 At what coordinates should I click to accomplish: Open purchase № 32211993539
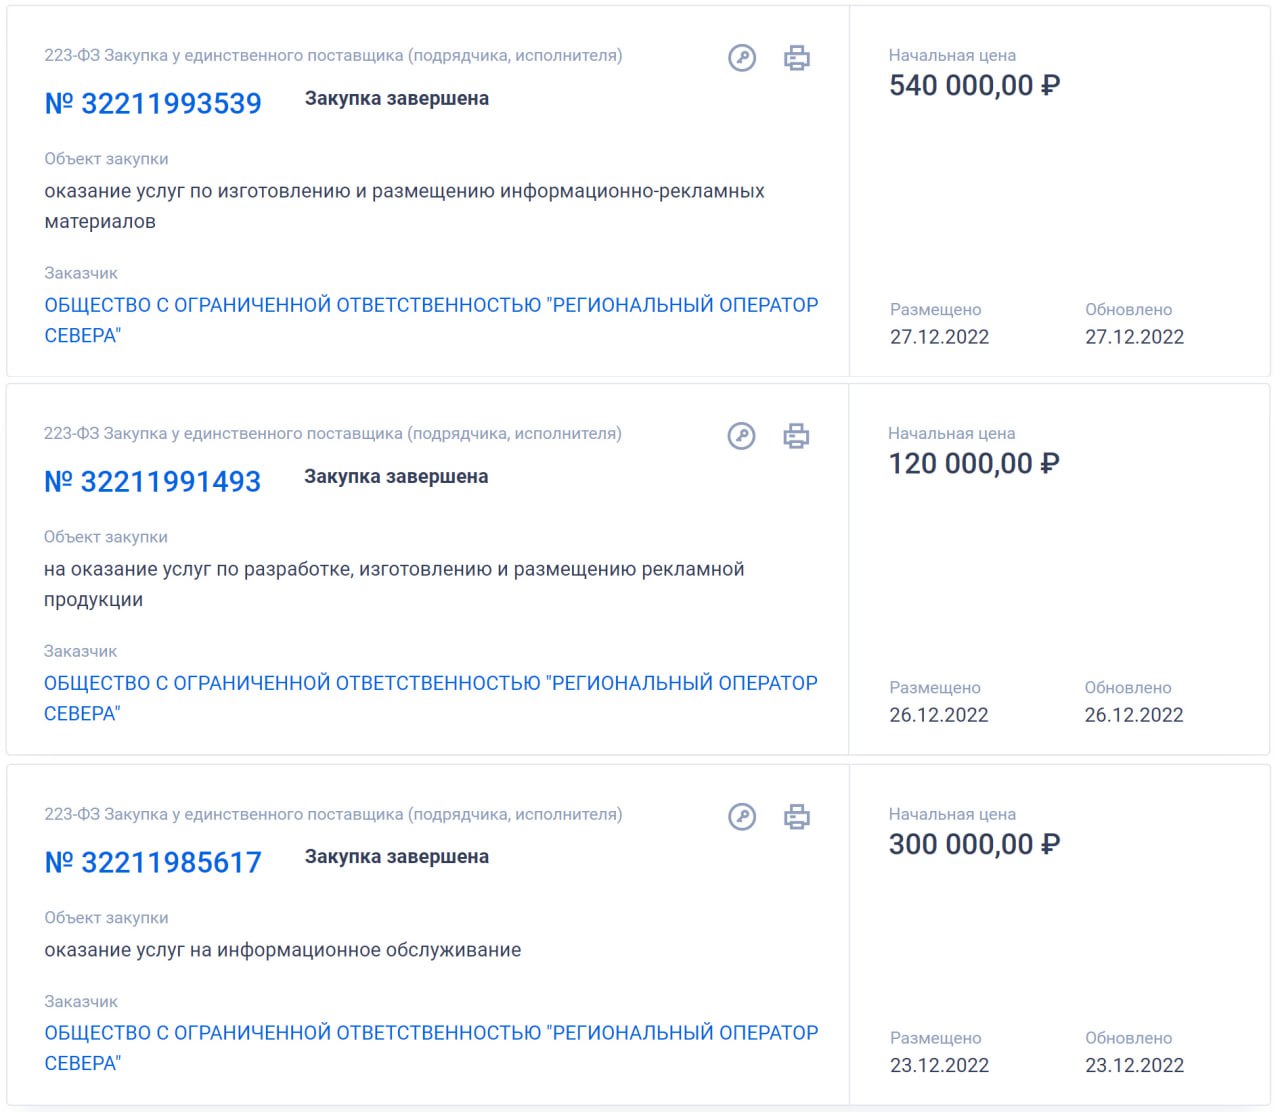[153, 103]
